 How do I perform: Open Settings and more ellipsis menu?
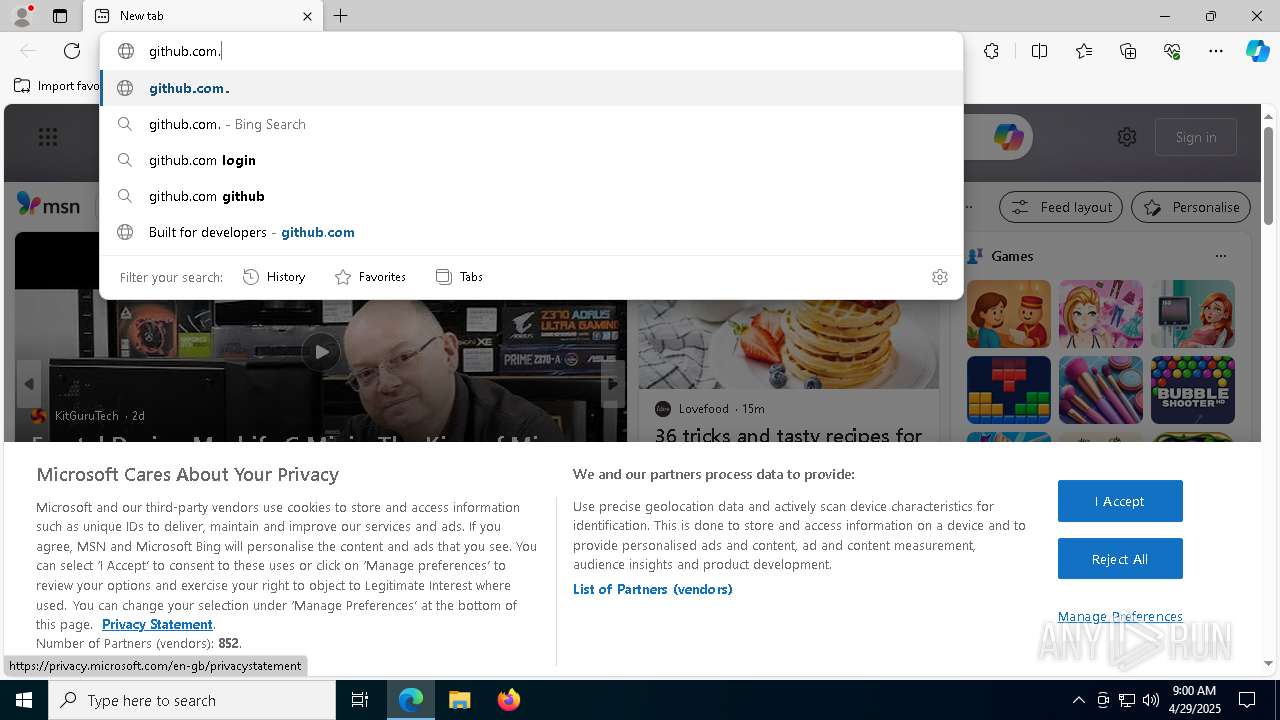coord(1216,51)
